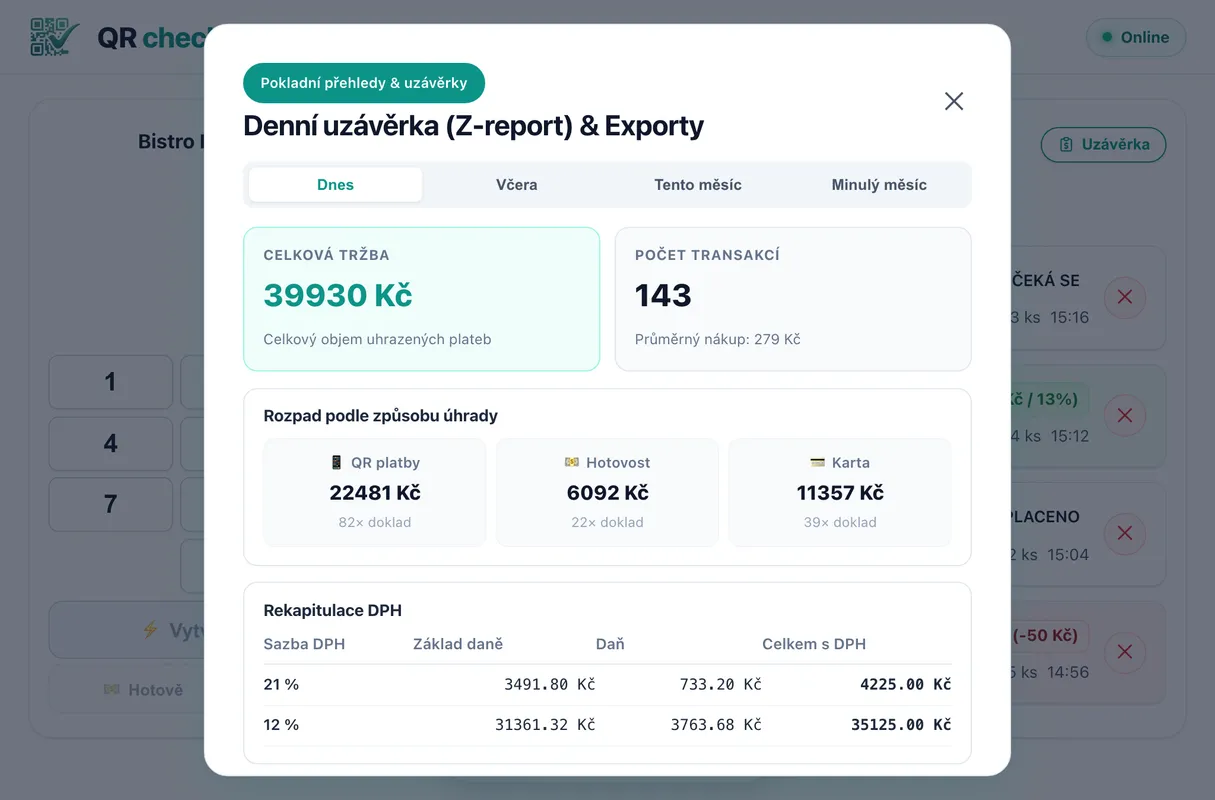Click the Celkem s DPH column header
The image size is (1215, 800).
click(x=814, y=644)
